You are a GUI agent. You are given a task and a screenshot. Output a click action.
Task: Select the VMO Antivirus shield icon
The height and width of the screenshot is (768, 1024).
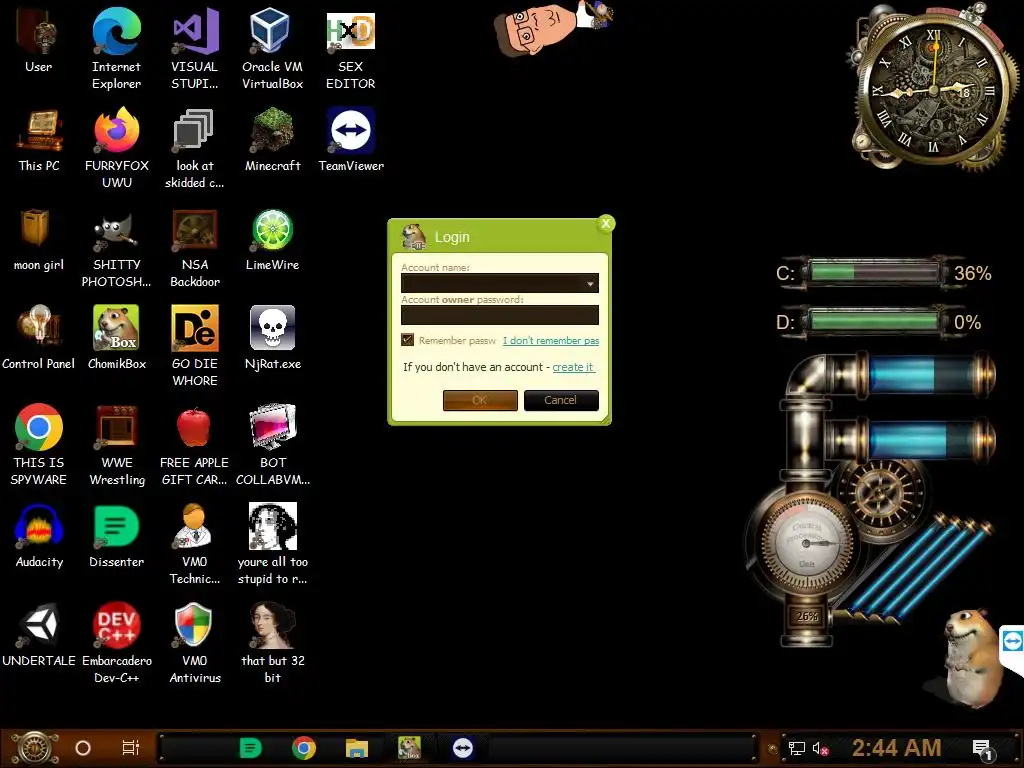[195, 643]
